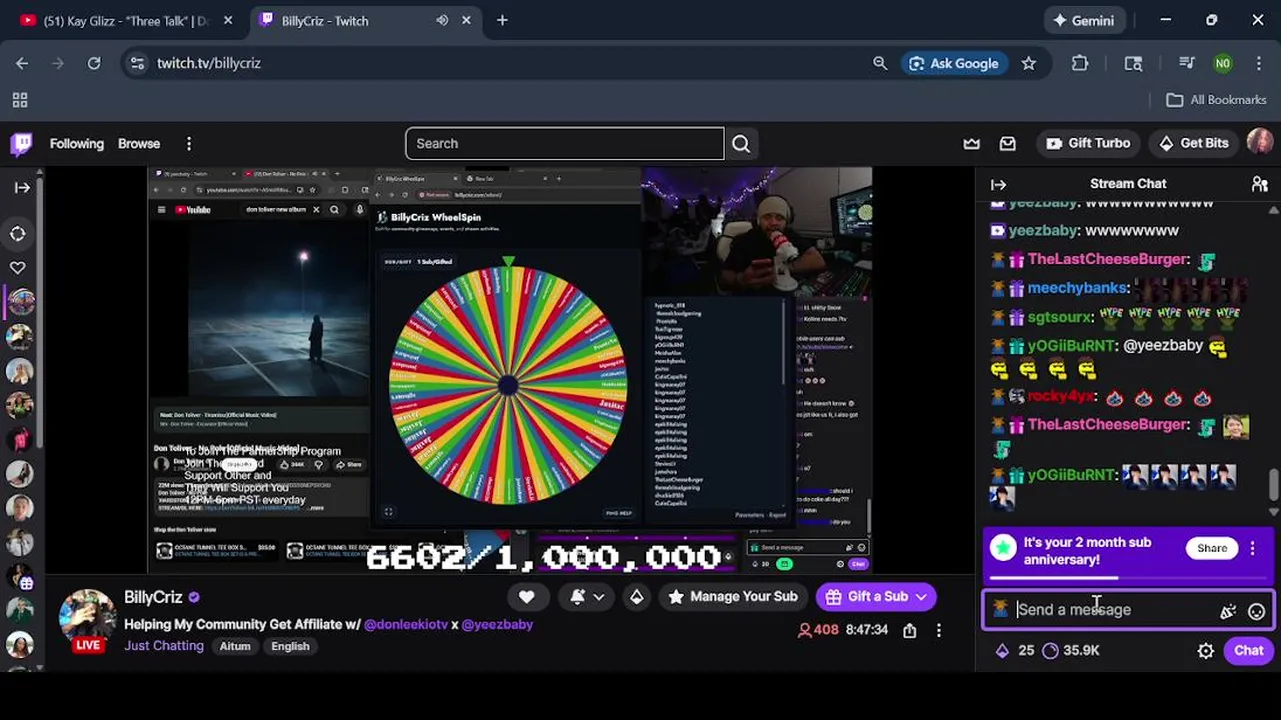Mute the BillyCriz tab audio
This screenshot has width=1281, height=720.
(x=441, y=20)
